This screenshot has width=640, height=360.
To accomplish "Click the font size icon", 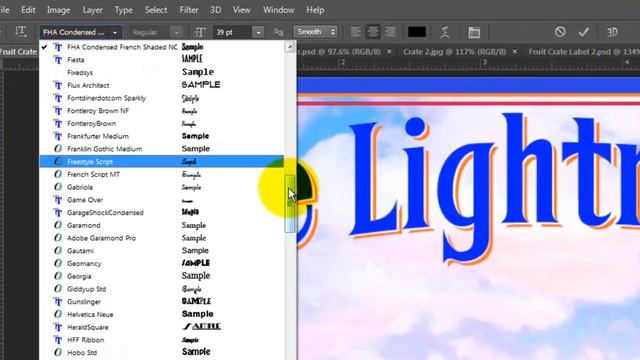I will click(200, 32).
